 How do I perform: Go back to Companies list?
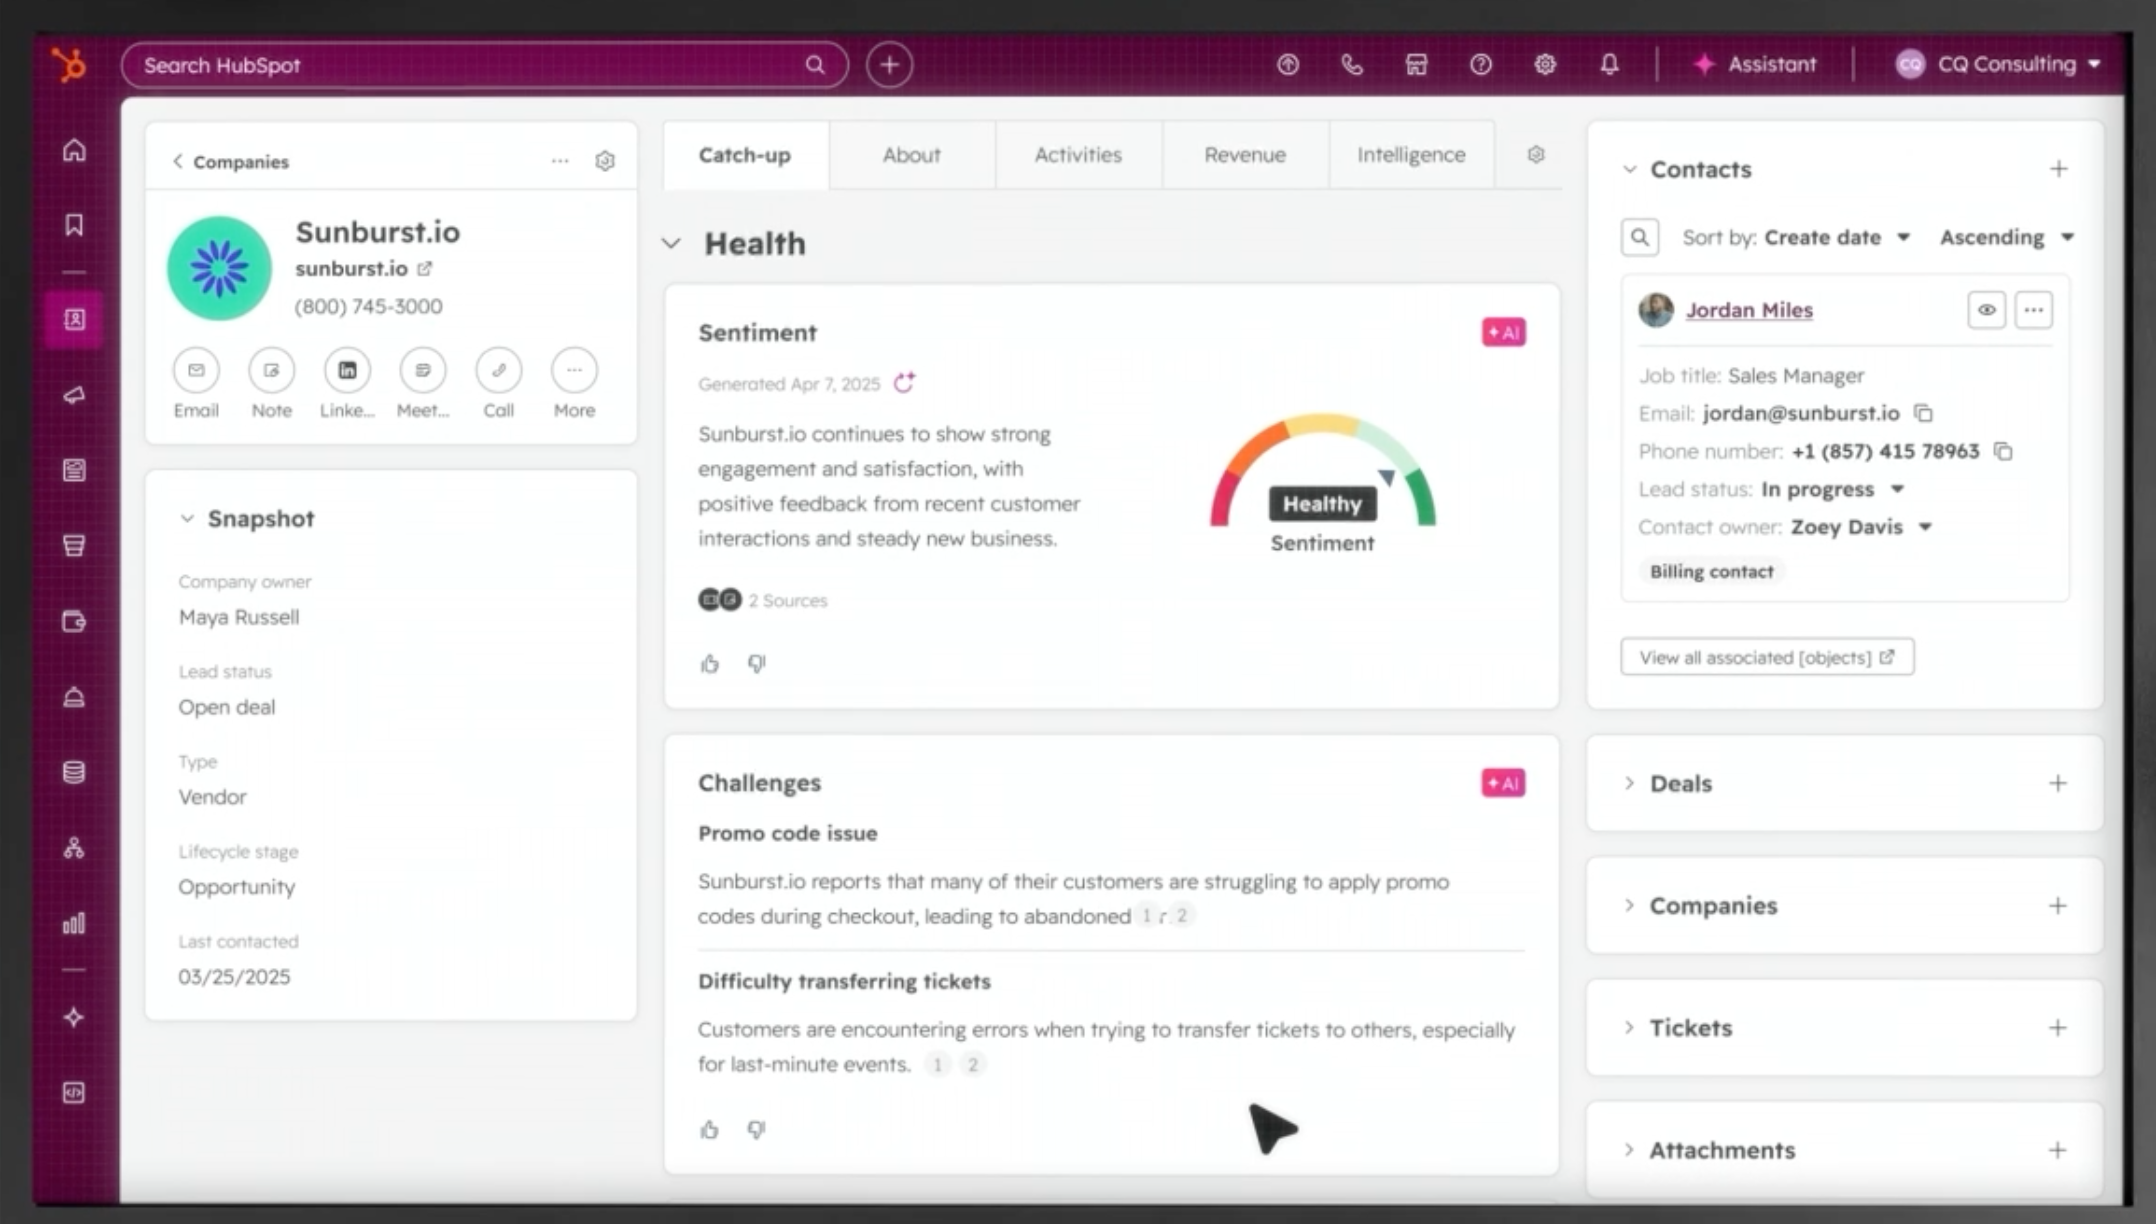coord(231,161)
